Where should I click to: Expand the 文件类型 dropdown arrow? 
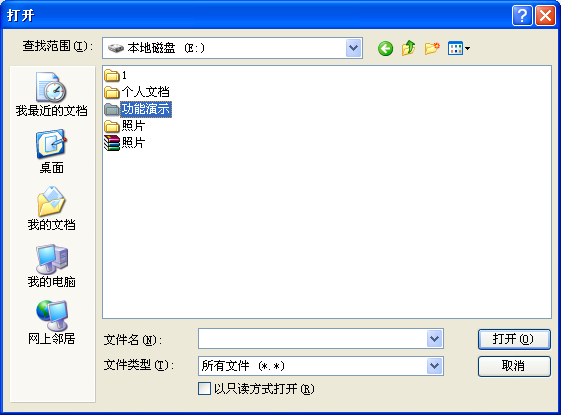click(x=435, y=366)
